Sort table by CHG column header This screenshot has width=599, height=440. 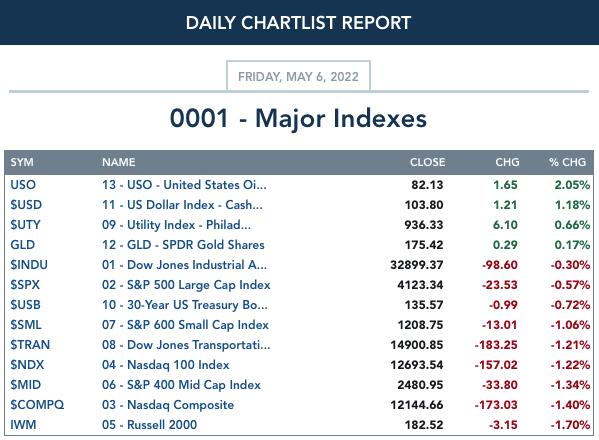click(x=507, y=162)
